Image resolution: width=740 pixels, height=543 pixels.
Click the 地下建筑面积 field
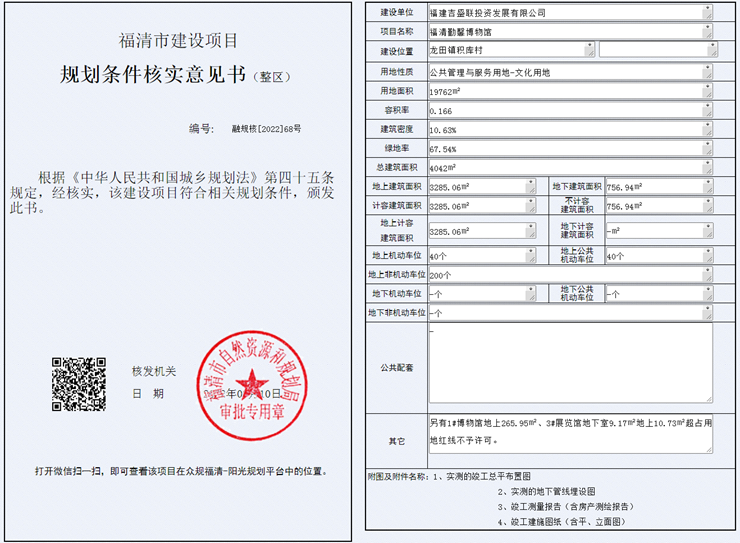pyautogui.click(x=659, y=187)
